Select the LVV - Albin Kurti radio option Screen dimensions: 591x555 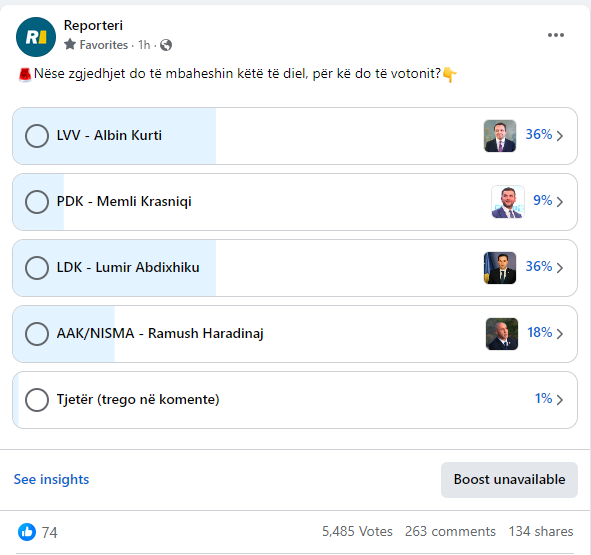37,136
